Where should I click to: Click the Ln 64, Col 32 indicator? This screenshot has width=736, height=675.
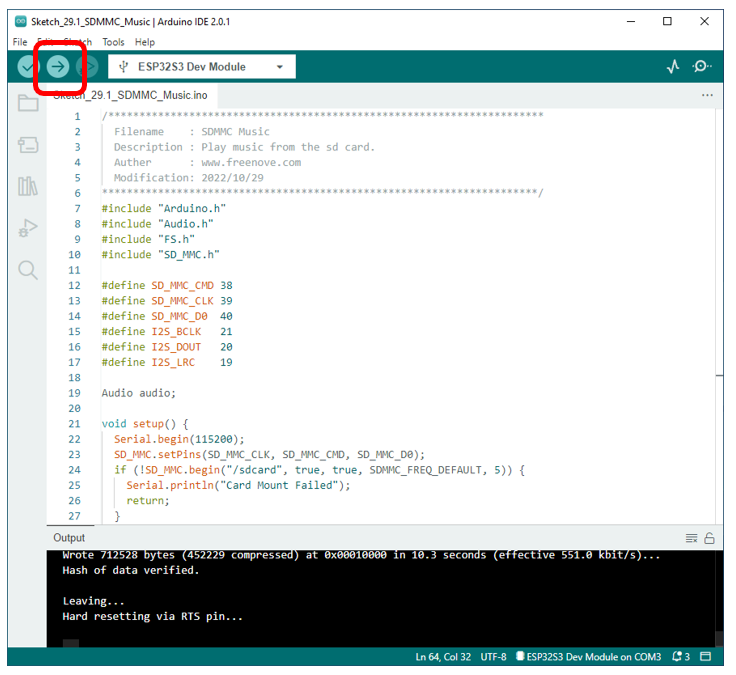point(443,656)
